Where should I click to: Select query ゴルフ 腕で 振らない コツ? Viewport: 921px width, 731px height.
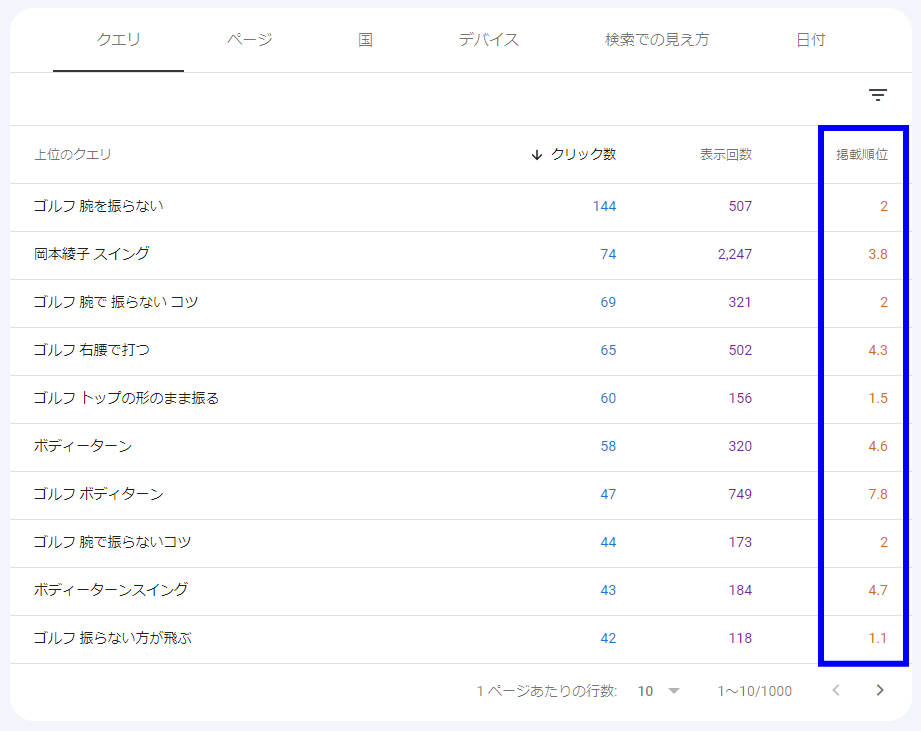(116, 302)
